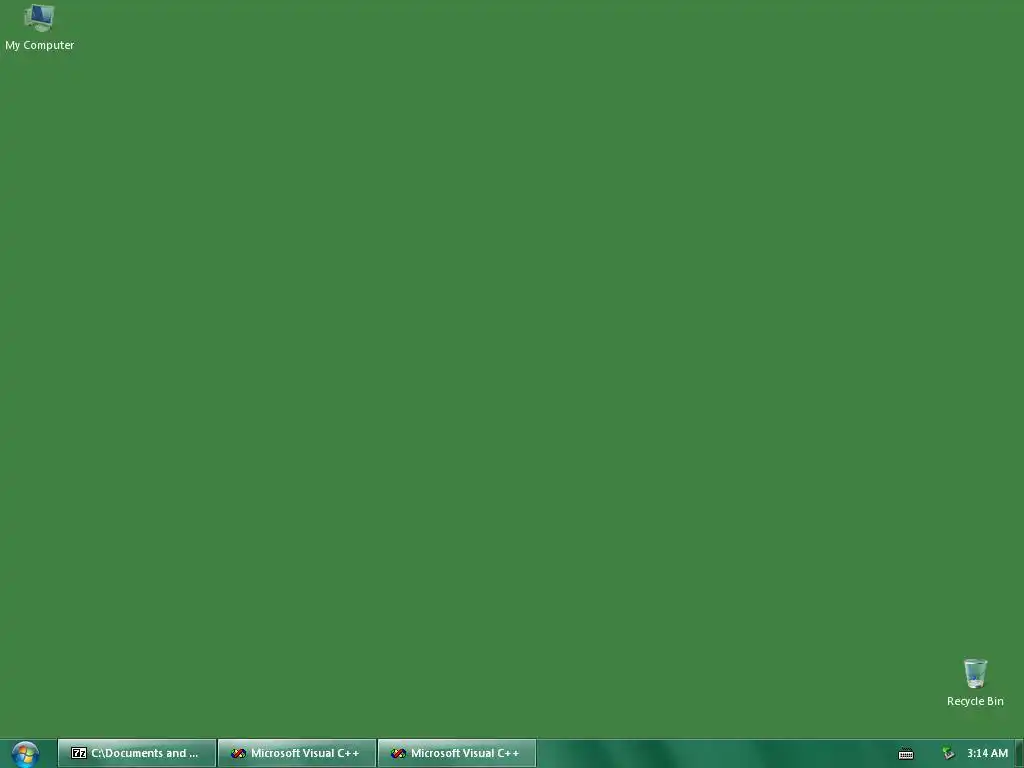Screen dimensions: 1024x768
Task: Activate the Visual C++ button beside the 7-Zip button
Action: (296, 753)
